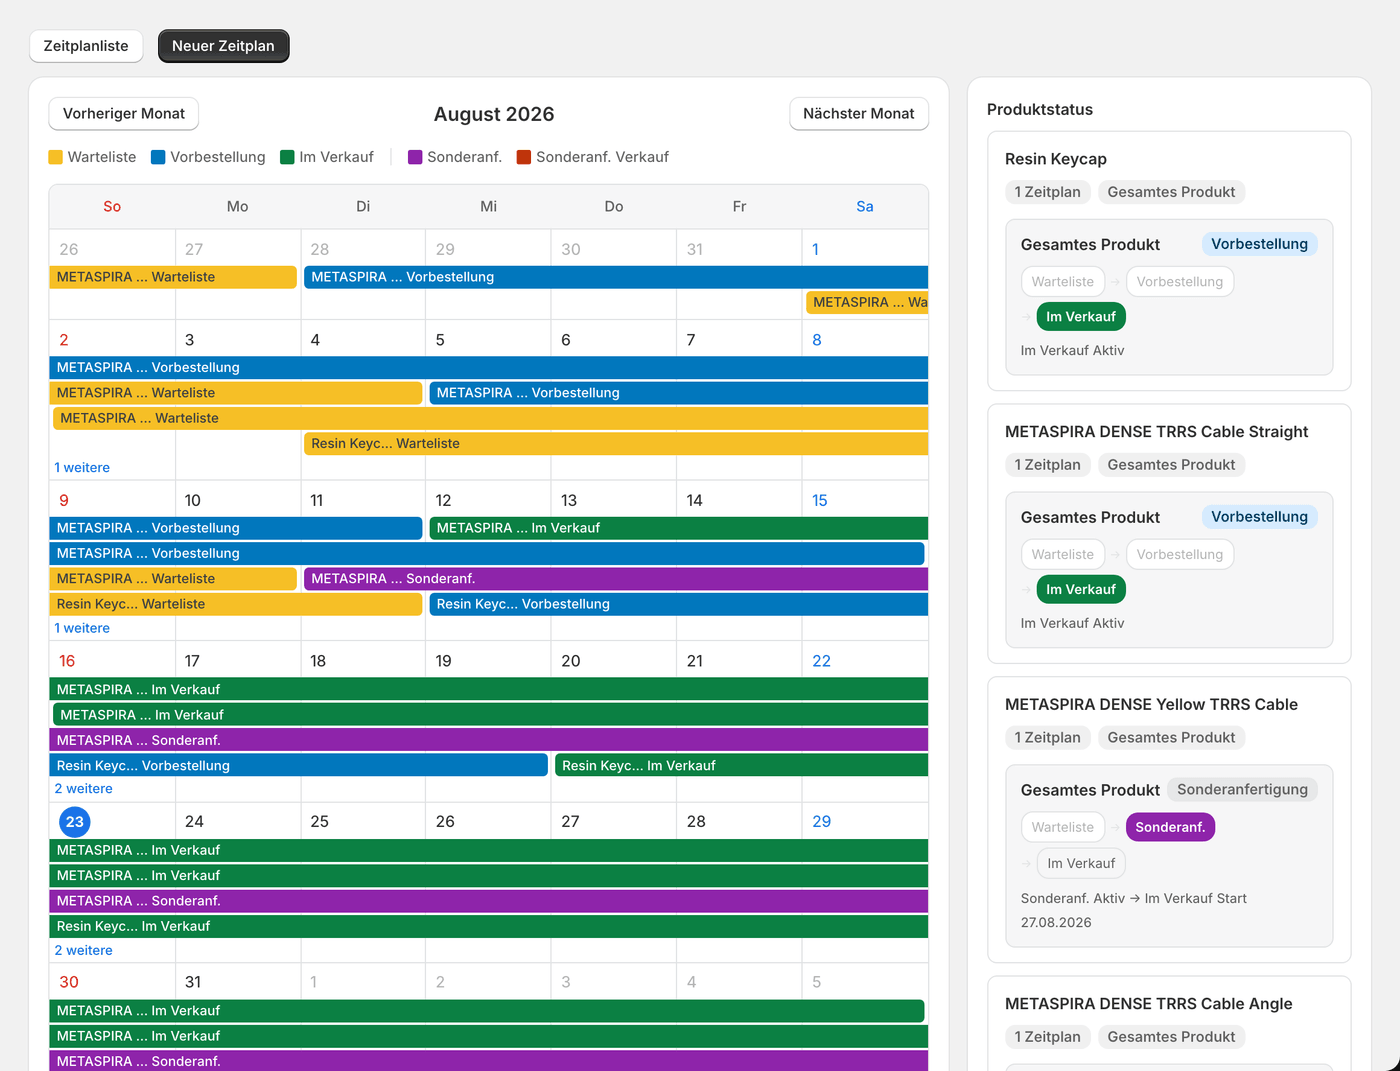Show '1 weitere' events for August 9

[x=82, y=628]
